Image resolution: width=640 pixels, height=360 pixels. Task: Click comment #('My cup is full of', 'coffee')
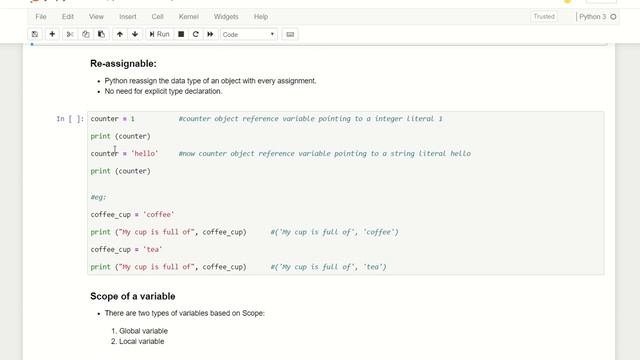(x=334, y=232)
